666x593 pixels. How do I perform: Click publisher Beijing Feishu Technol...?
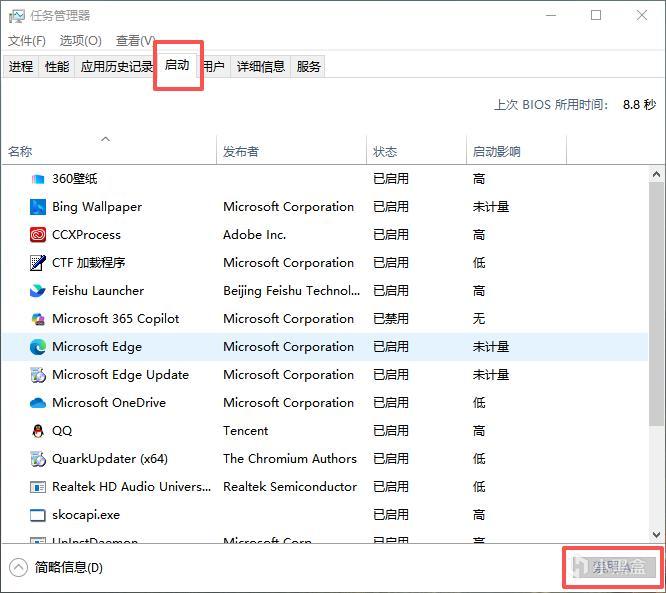click(292, 291)
